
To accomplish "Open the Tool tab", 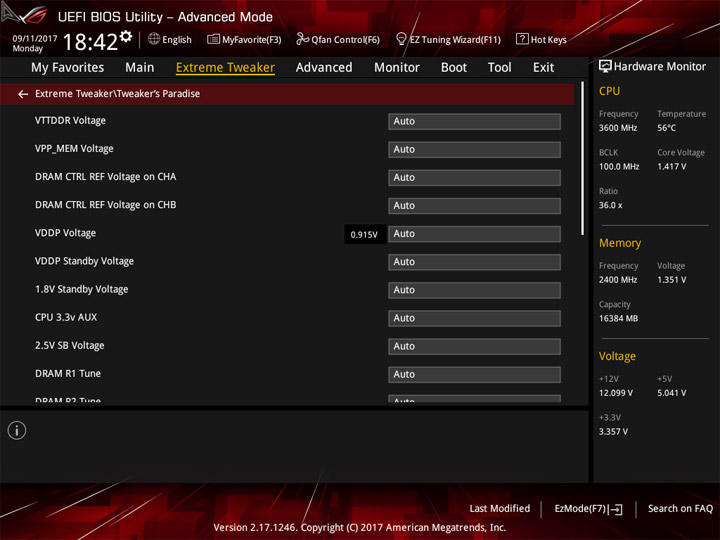I will tap(500, 68).
